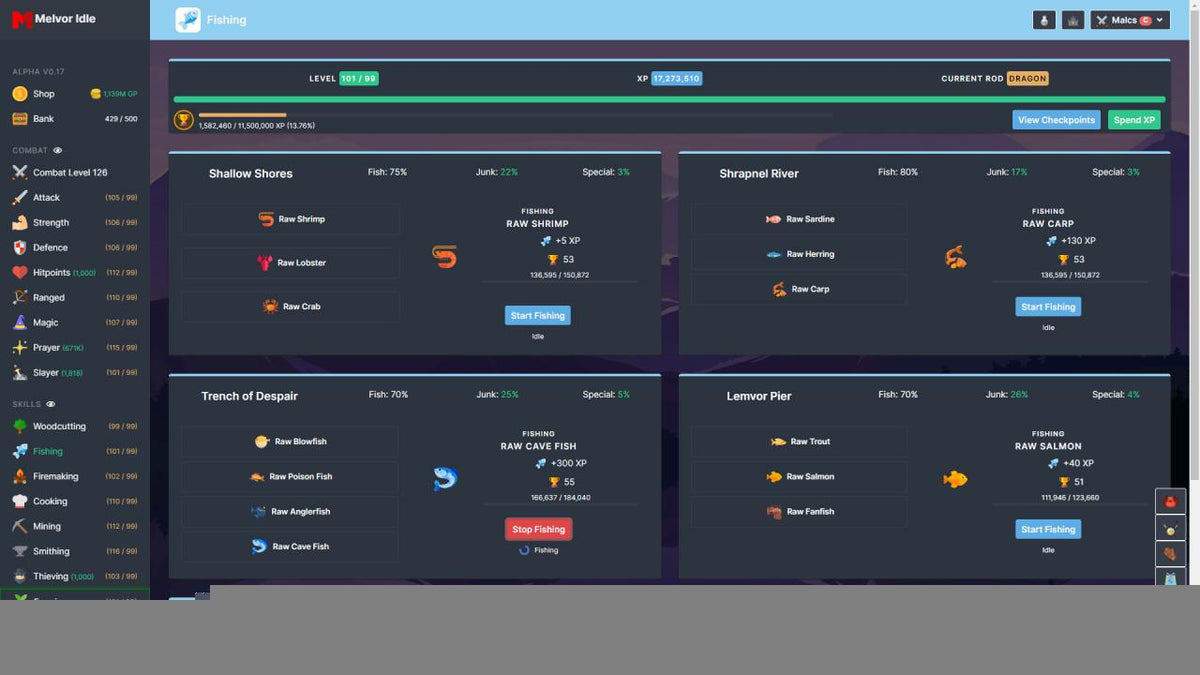
Task: Select Raw Fanfish in Lemvor Pier
Action: click(x=800, y=512)
